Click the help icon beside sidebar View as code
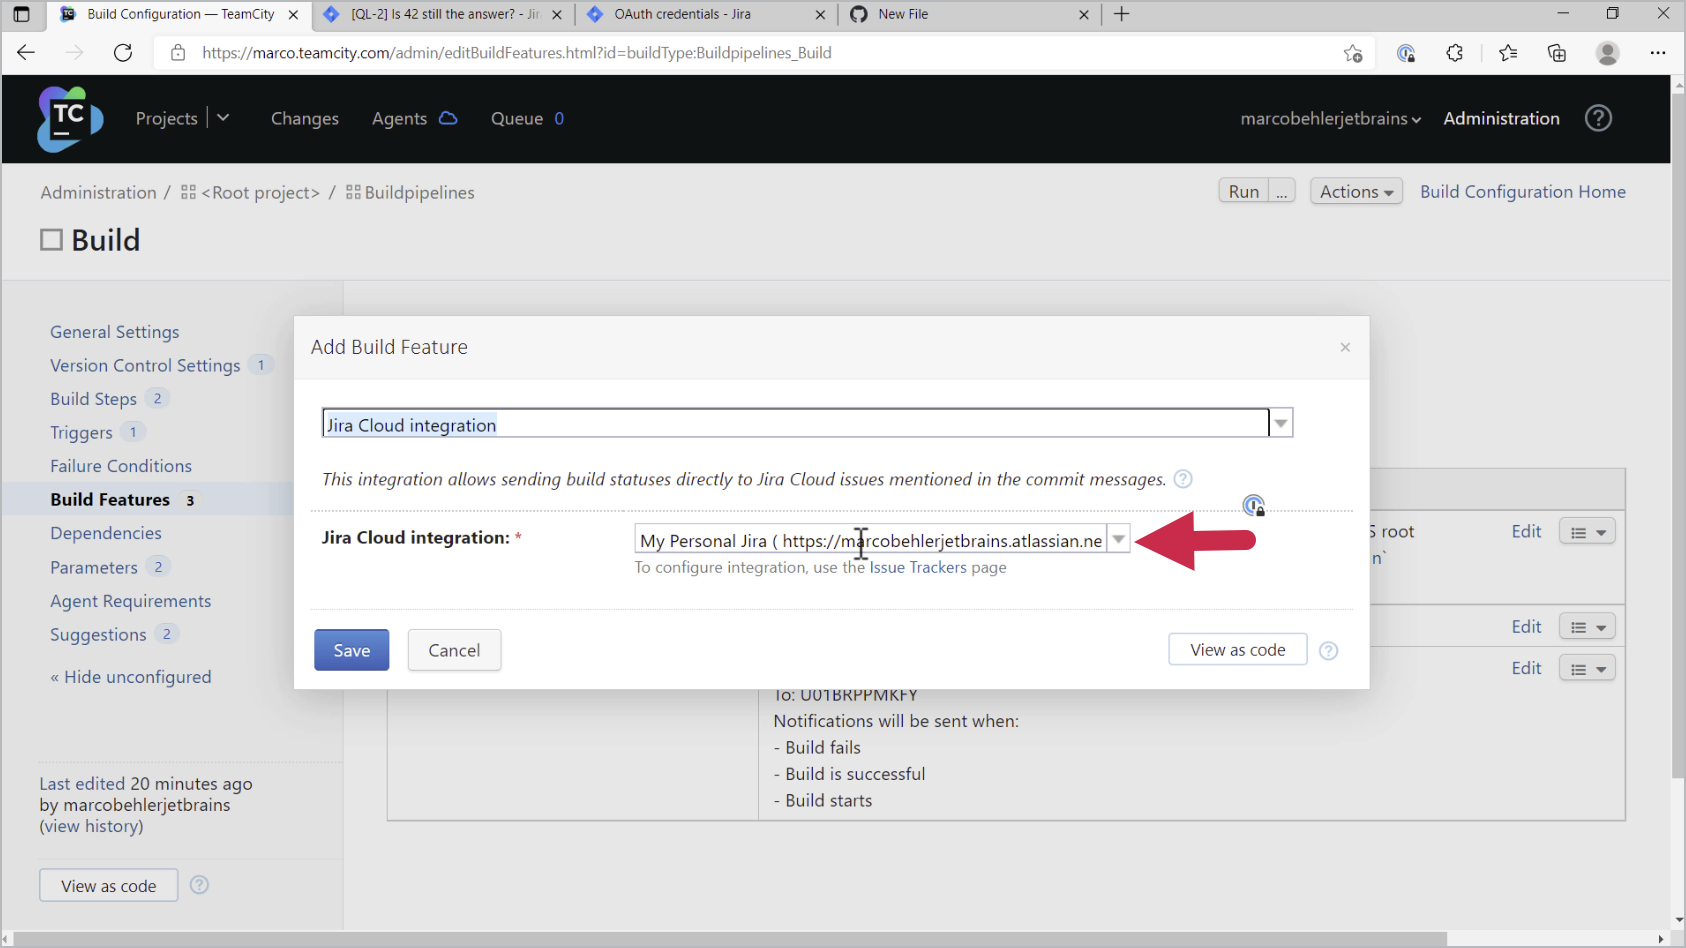The image size is (1686, 948). point(198,885)
